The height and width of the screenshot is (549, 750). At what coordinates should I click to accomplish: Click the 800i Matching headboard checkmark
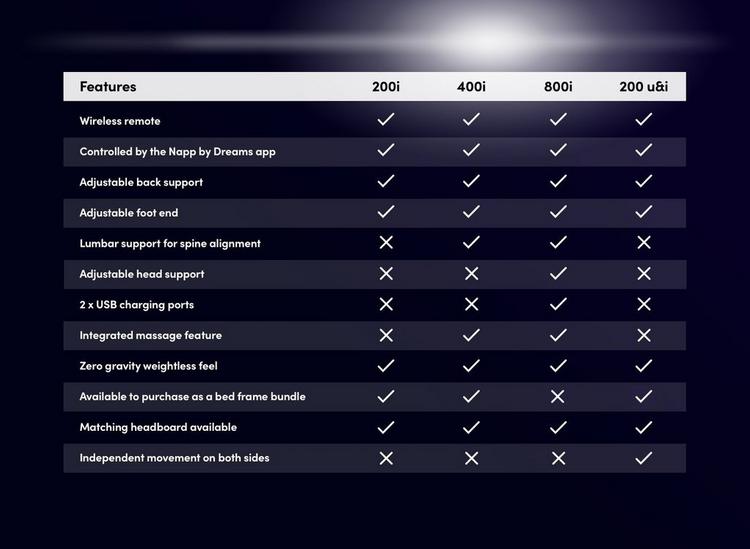(558, 427)
